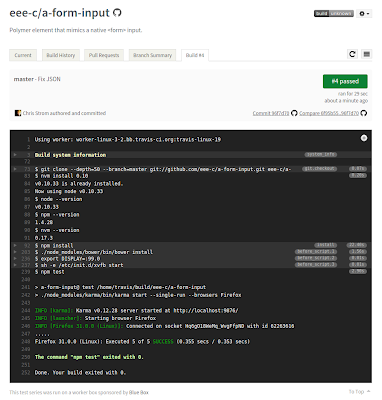Click the eee-c/a-form-input repository title

(59, 13)
